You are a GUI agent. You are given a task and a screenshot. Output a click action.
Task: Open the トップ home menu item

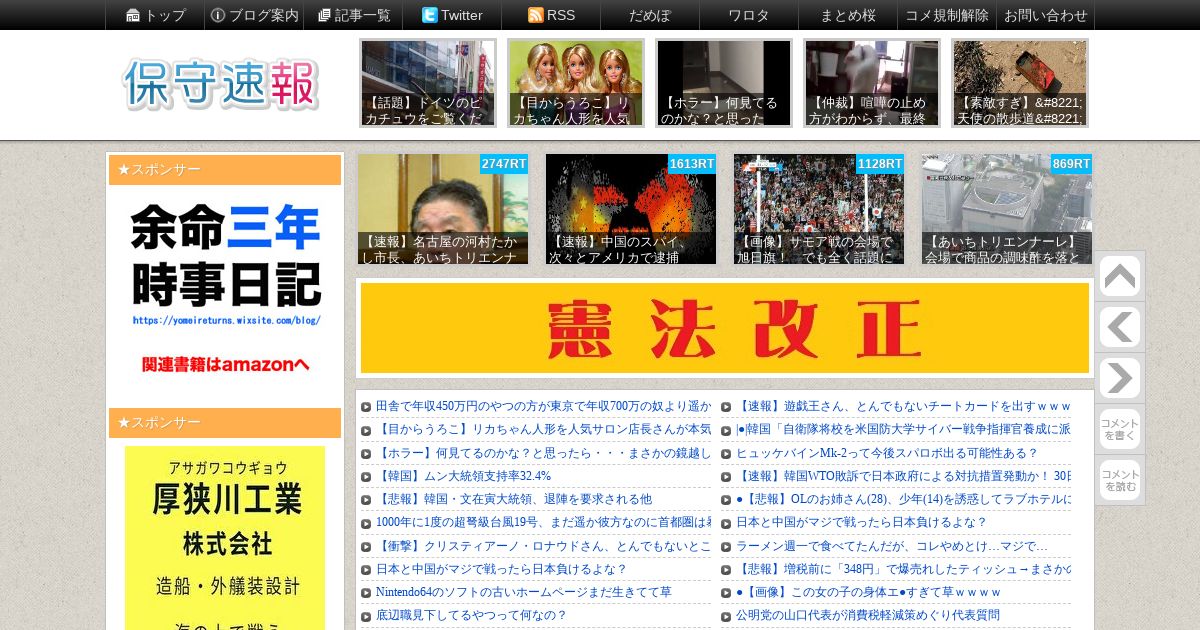click(x=155, y=15)
